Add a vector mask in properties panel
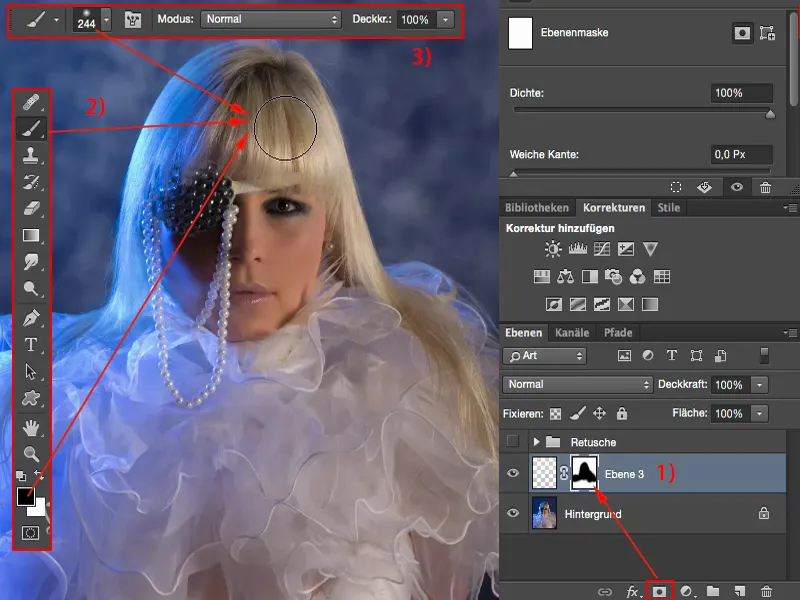The height and width of the screenshot is (600, 800). [767, 33]
